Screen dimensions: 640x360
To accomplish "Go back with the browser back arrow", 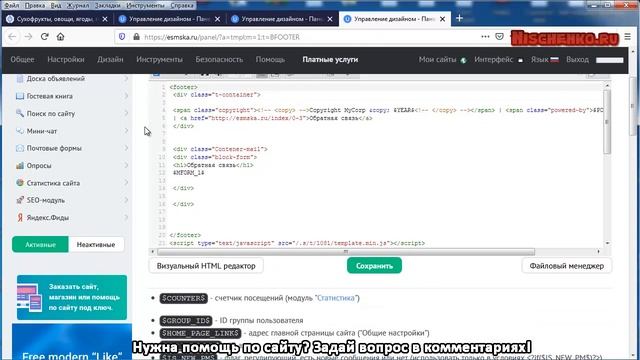I will 12,37.
